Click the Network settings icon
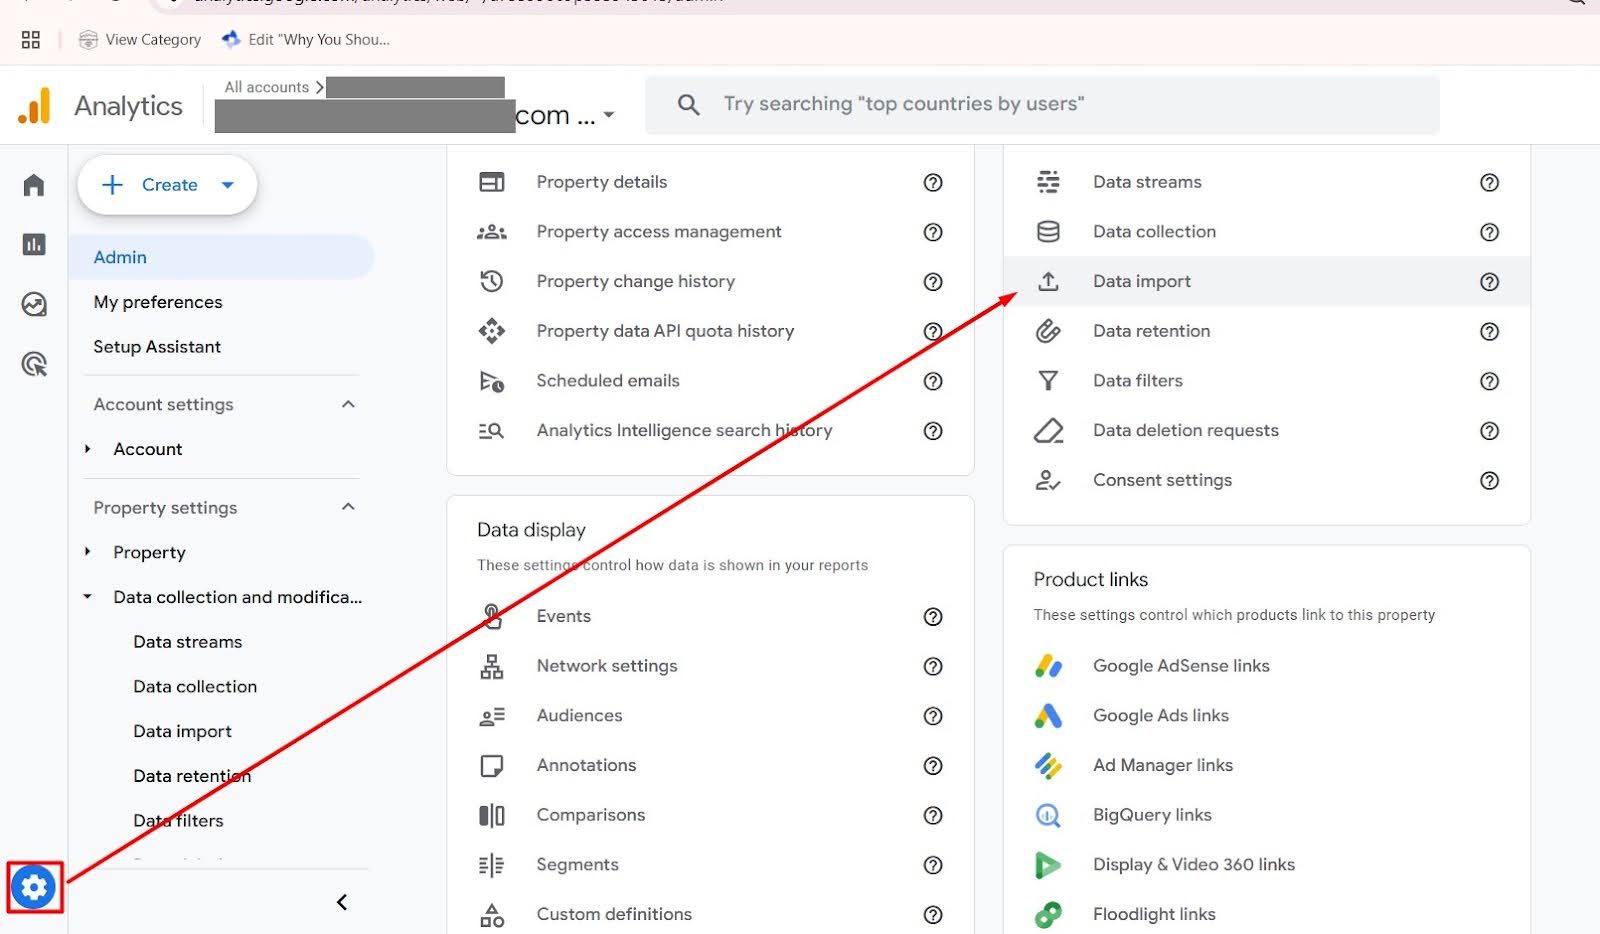Viewport: 1600px width, 934px height. pos(491,666)
